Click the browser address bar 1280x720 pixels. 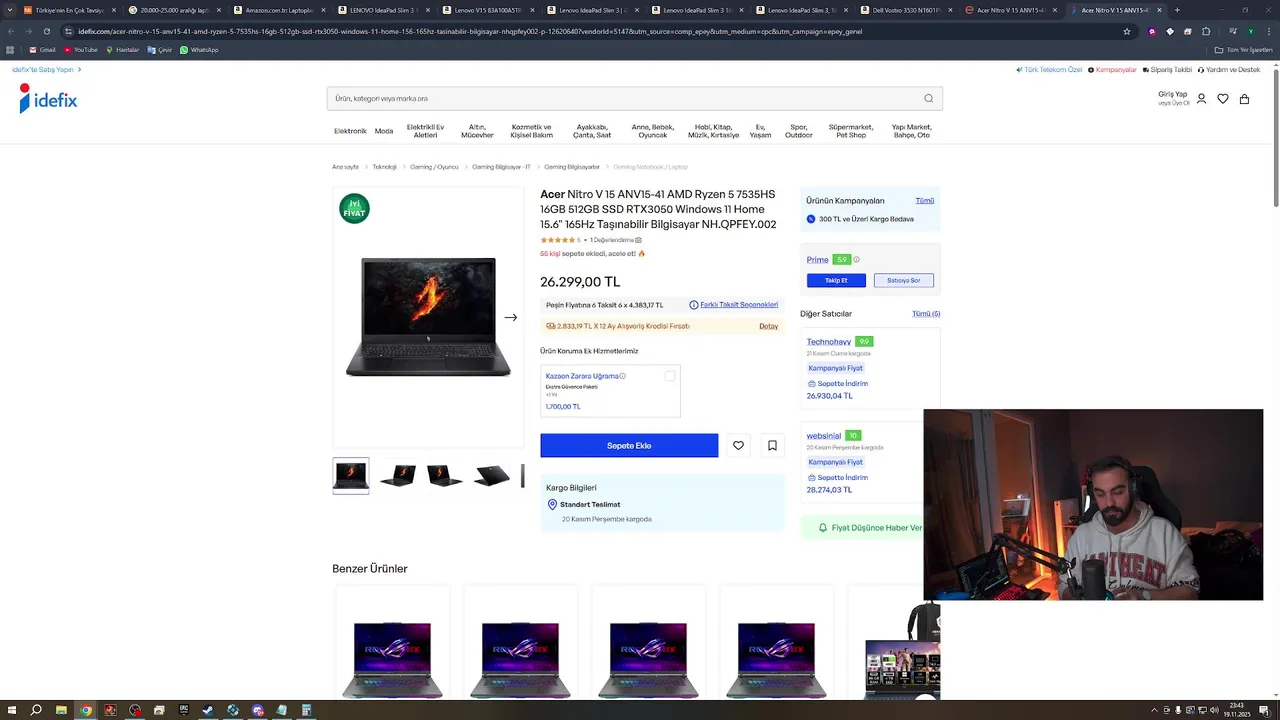click(595, 31)
